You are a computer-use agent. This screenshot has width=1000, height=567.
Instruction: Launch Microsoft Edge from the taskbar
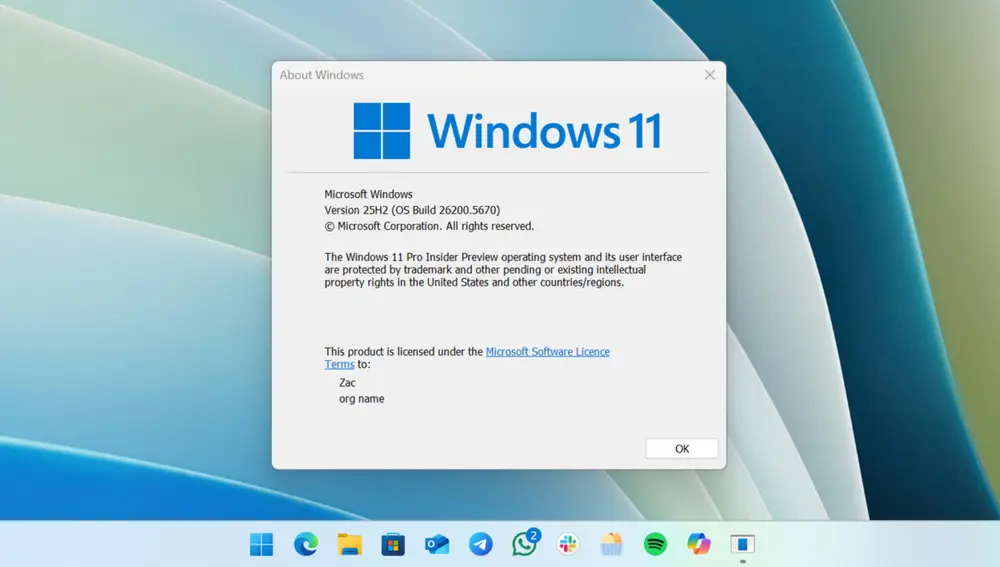305,544
